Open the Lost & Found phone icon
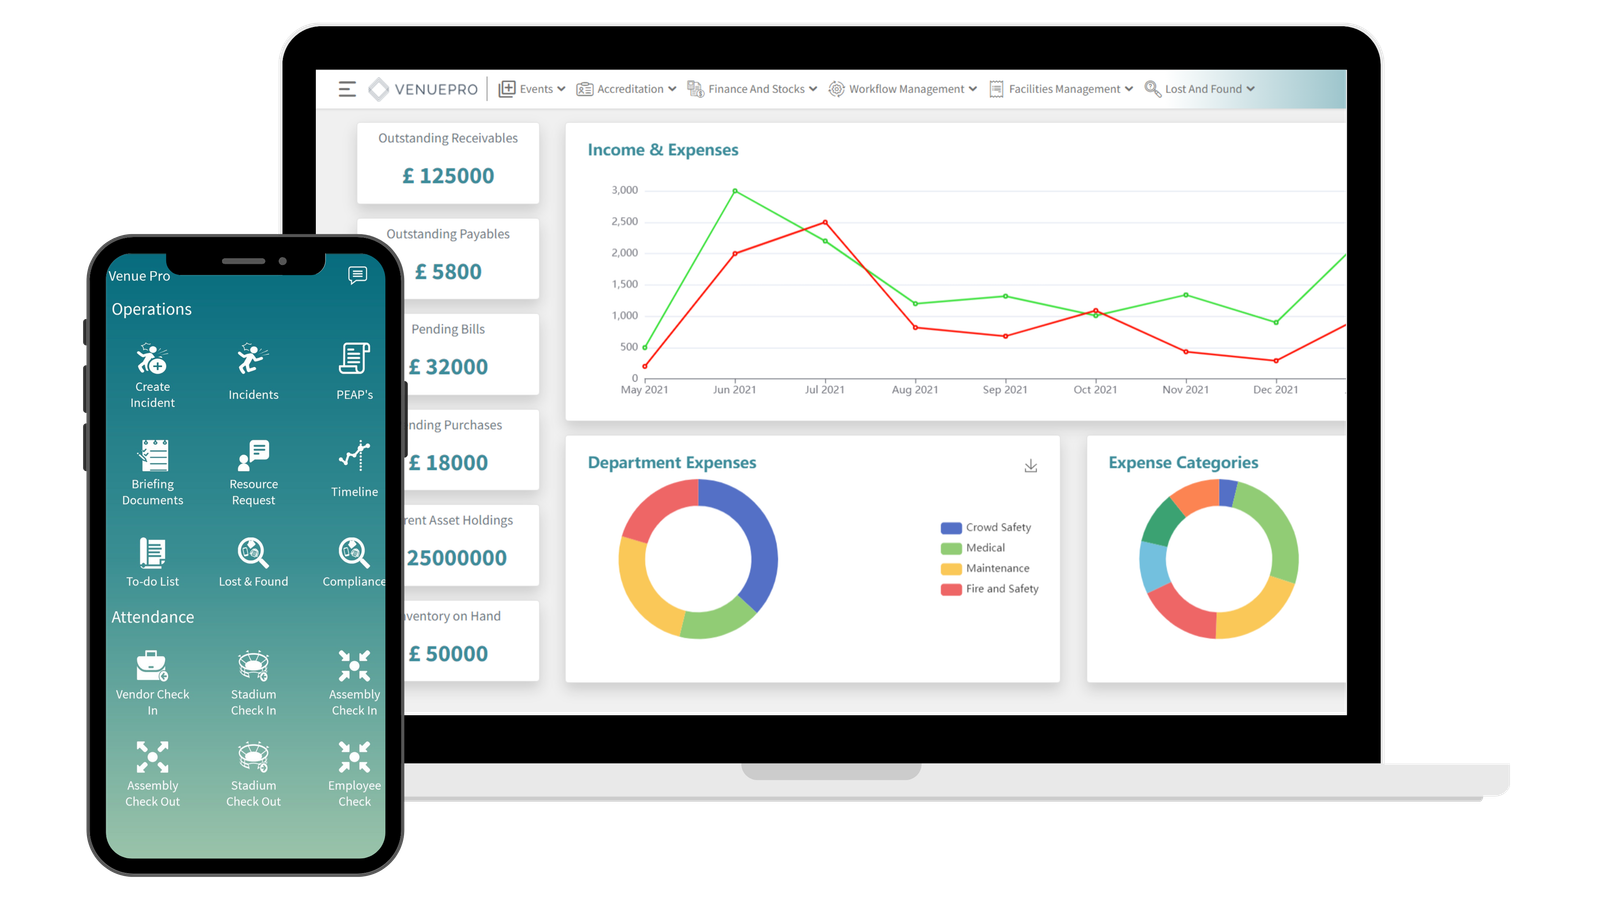Viewport: 1600px width, 900px height. point(253,553)
